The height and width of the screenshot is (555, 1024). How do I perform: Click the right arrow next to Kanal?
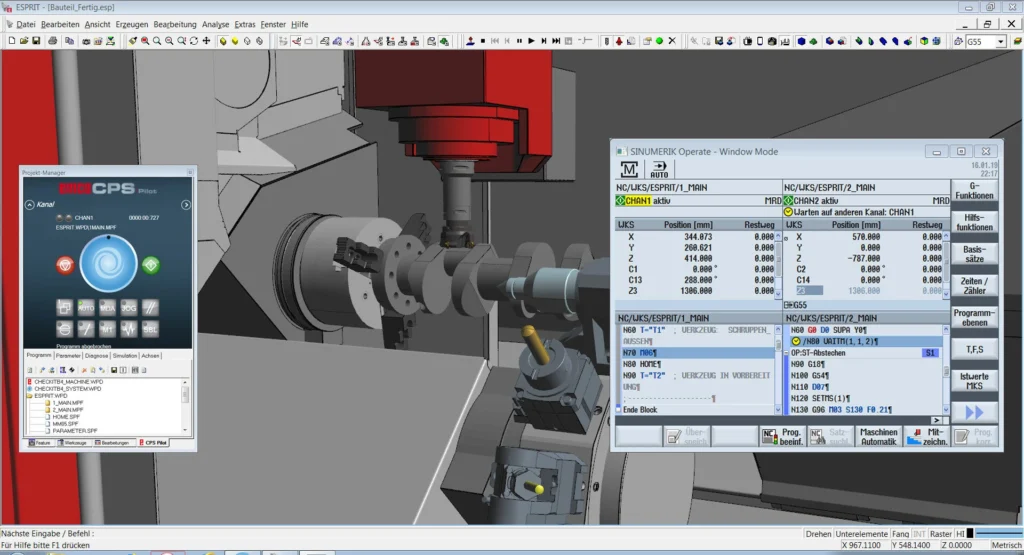pyautogui.click(x=185, y=204)
